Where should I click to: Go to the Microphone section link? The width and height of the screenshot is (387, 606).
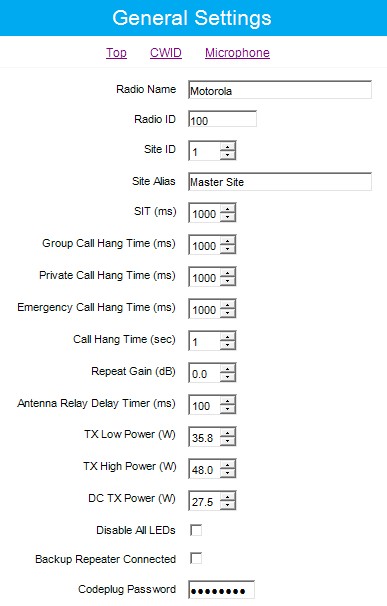click(x=237, y=53)
